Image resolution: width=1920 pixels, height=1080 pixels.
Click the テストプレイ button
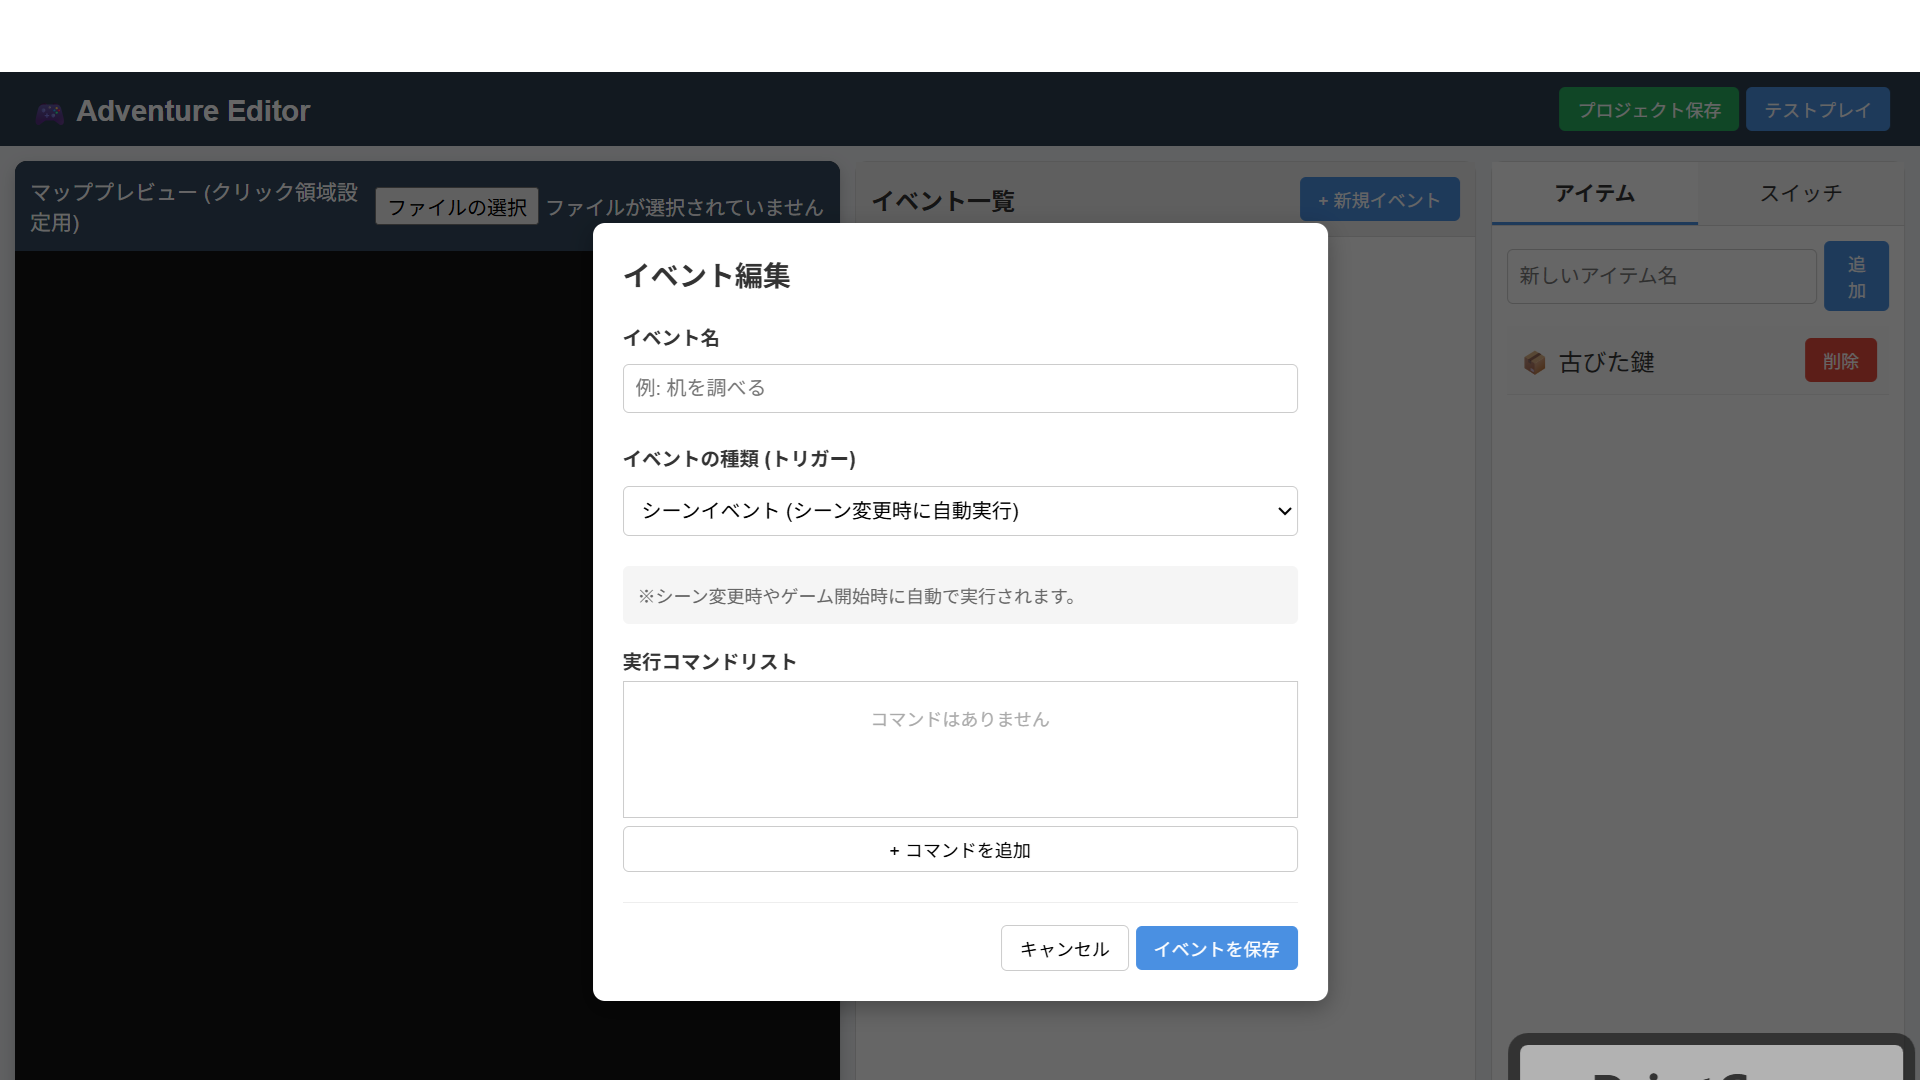click(x=1817, y=109)
